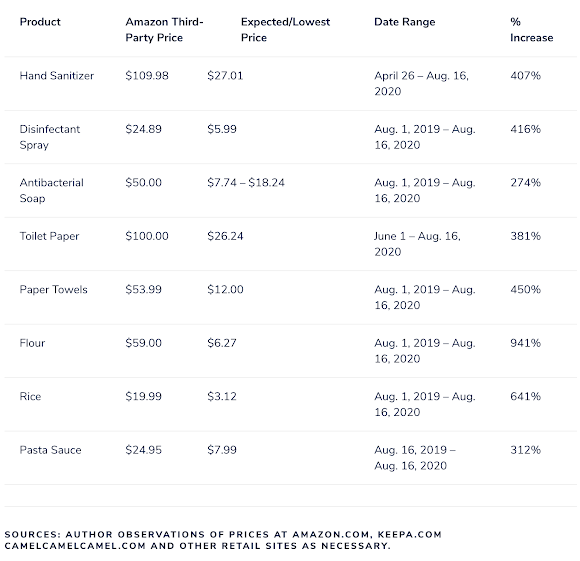Select the Antibacterial Soap product cell

tap(51, 190)
